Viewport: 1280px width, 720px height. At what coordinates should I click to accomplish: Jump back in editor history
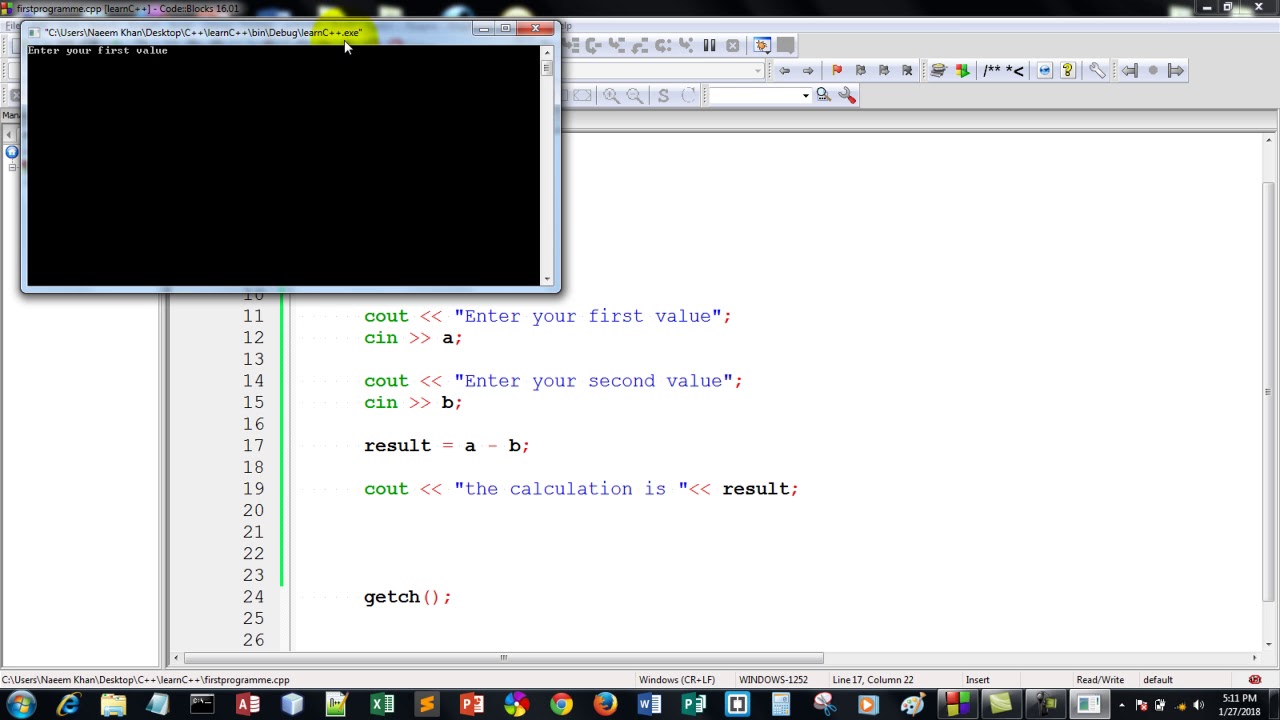click(784, 70)
